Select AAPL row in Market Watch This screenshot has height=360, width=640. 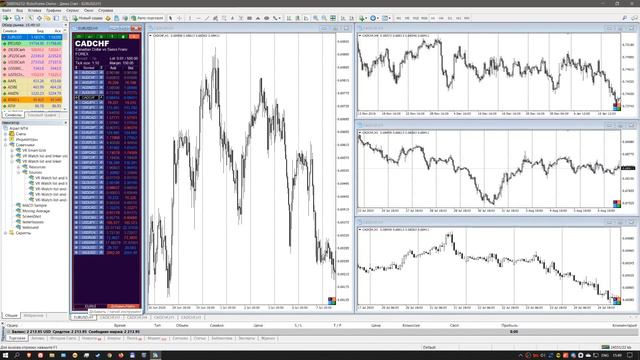tap(33, 81)
